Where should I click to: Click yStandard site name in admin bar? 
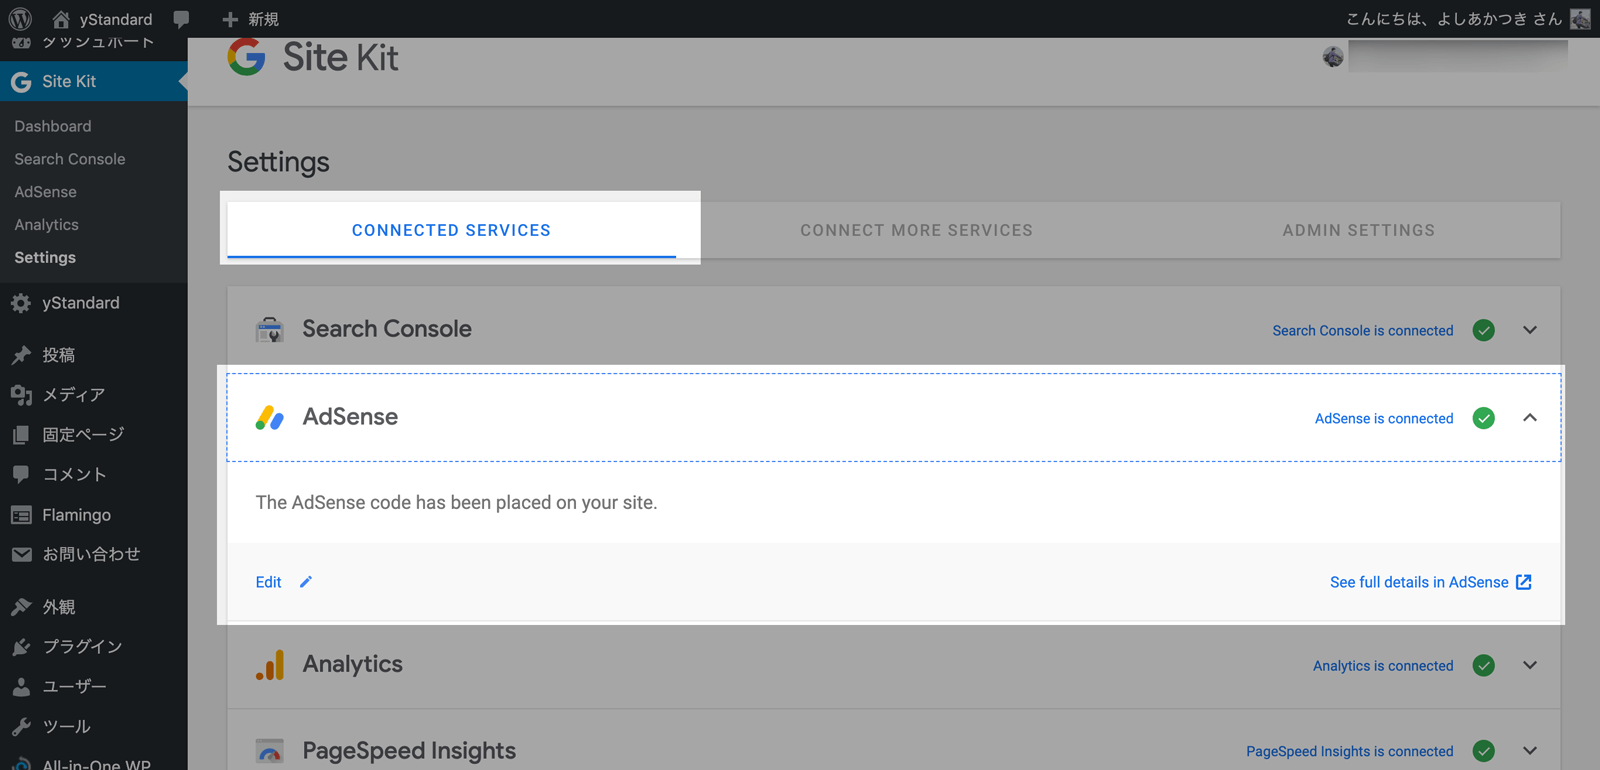click(x=116, y=19)
